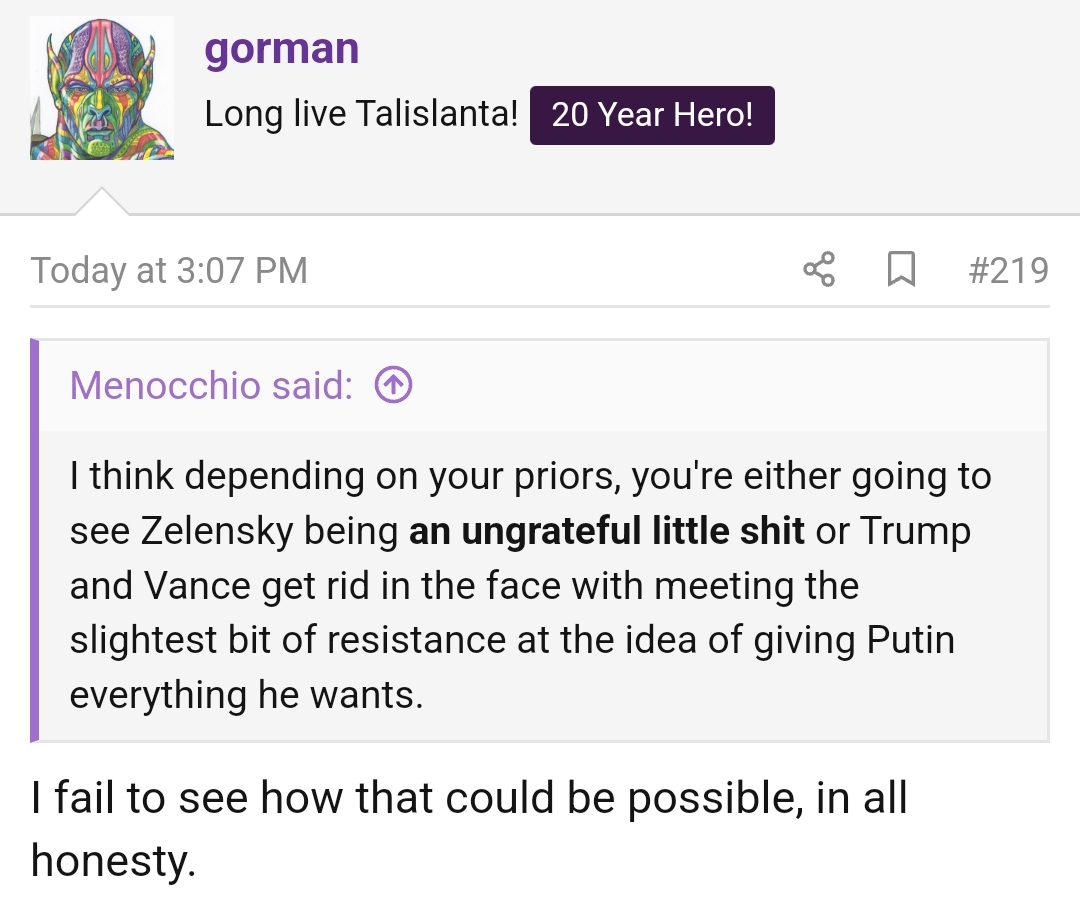The image size is (1080, 903).
Task: Bookmark post #219 with the bookmark icon
Action: (901, 269)
